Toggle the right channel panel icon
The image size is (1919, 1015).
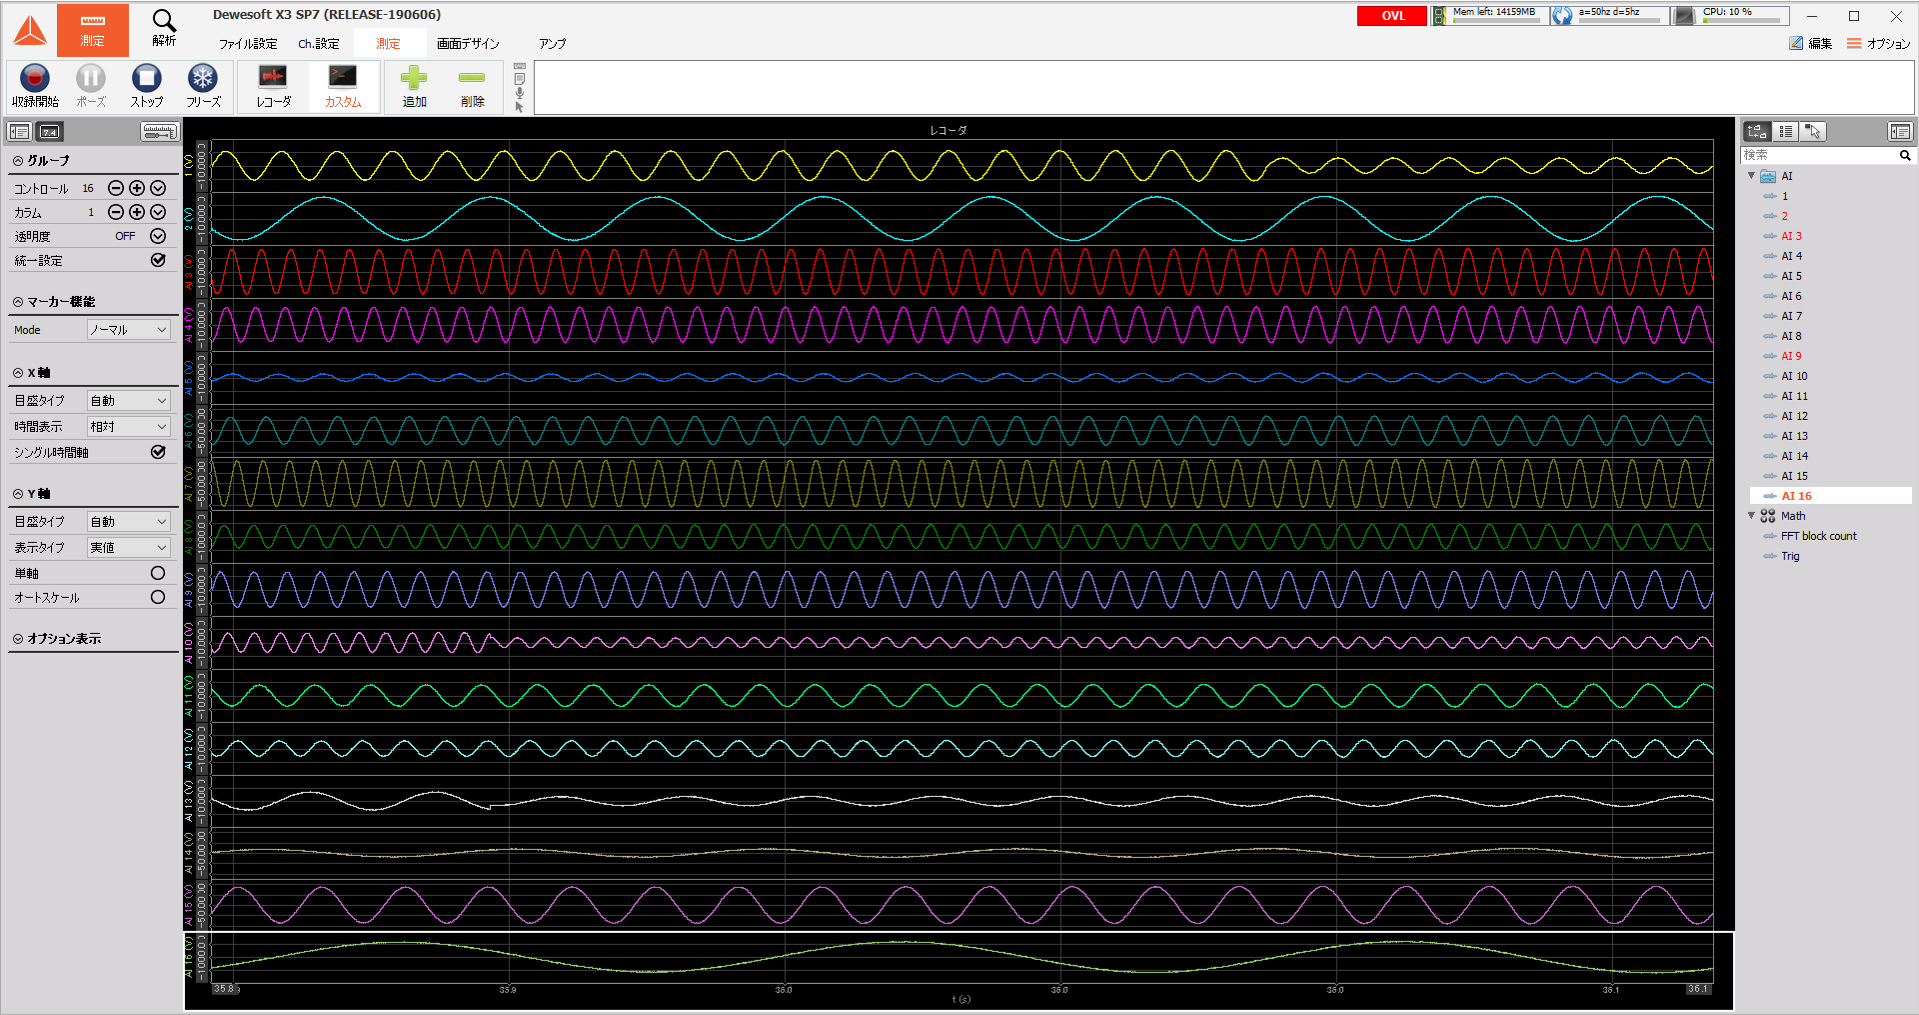[x=1900, y=131]
